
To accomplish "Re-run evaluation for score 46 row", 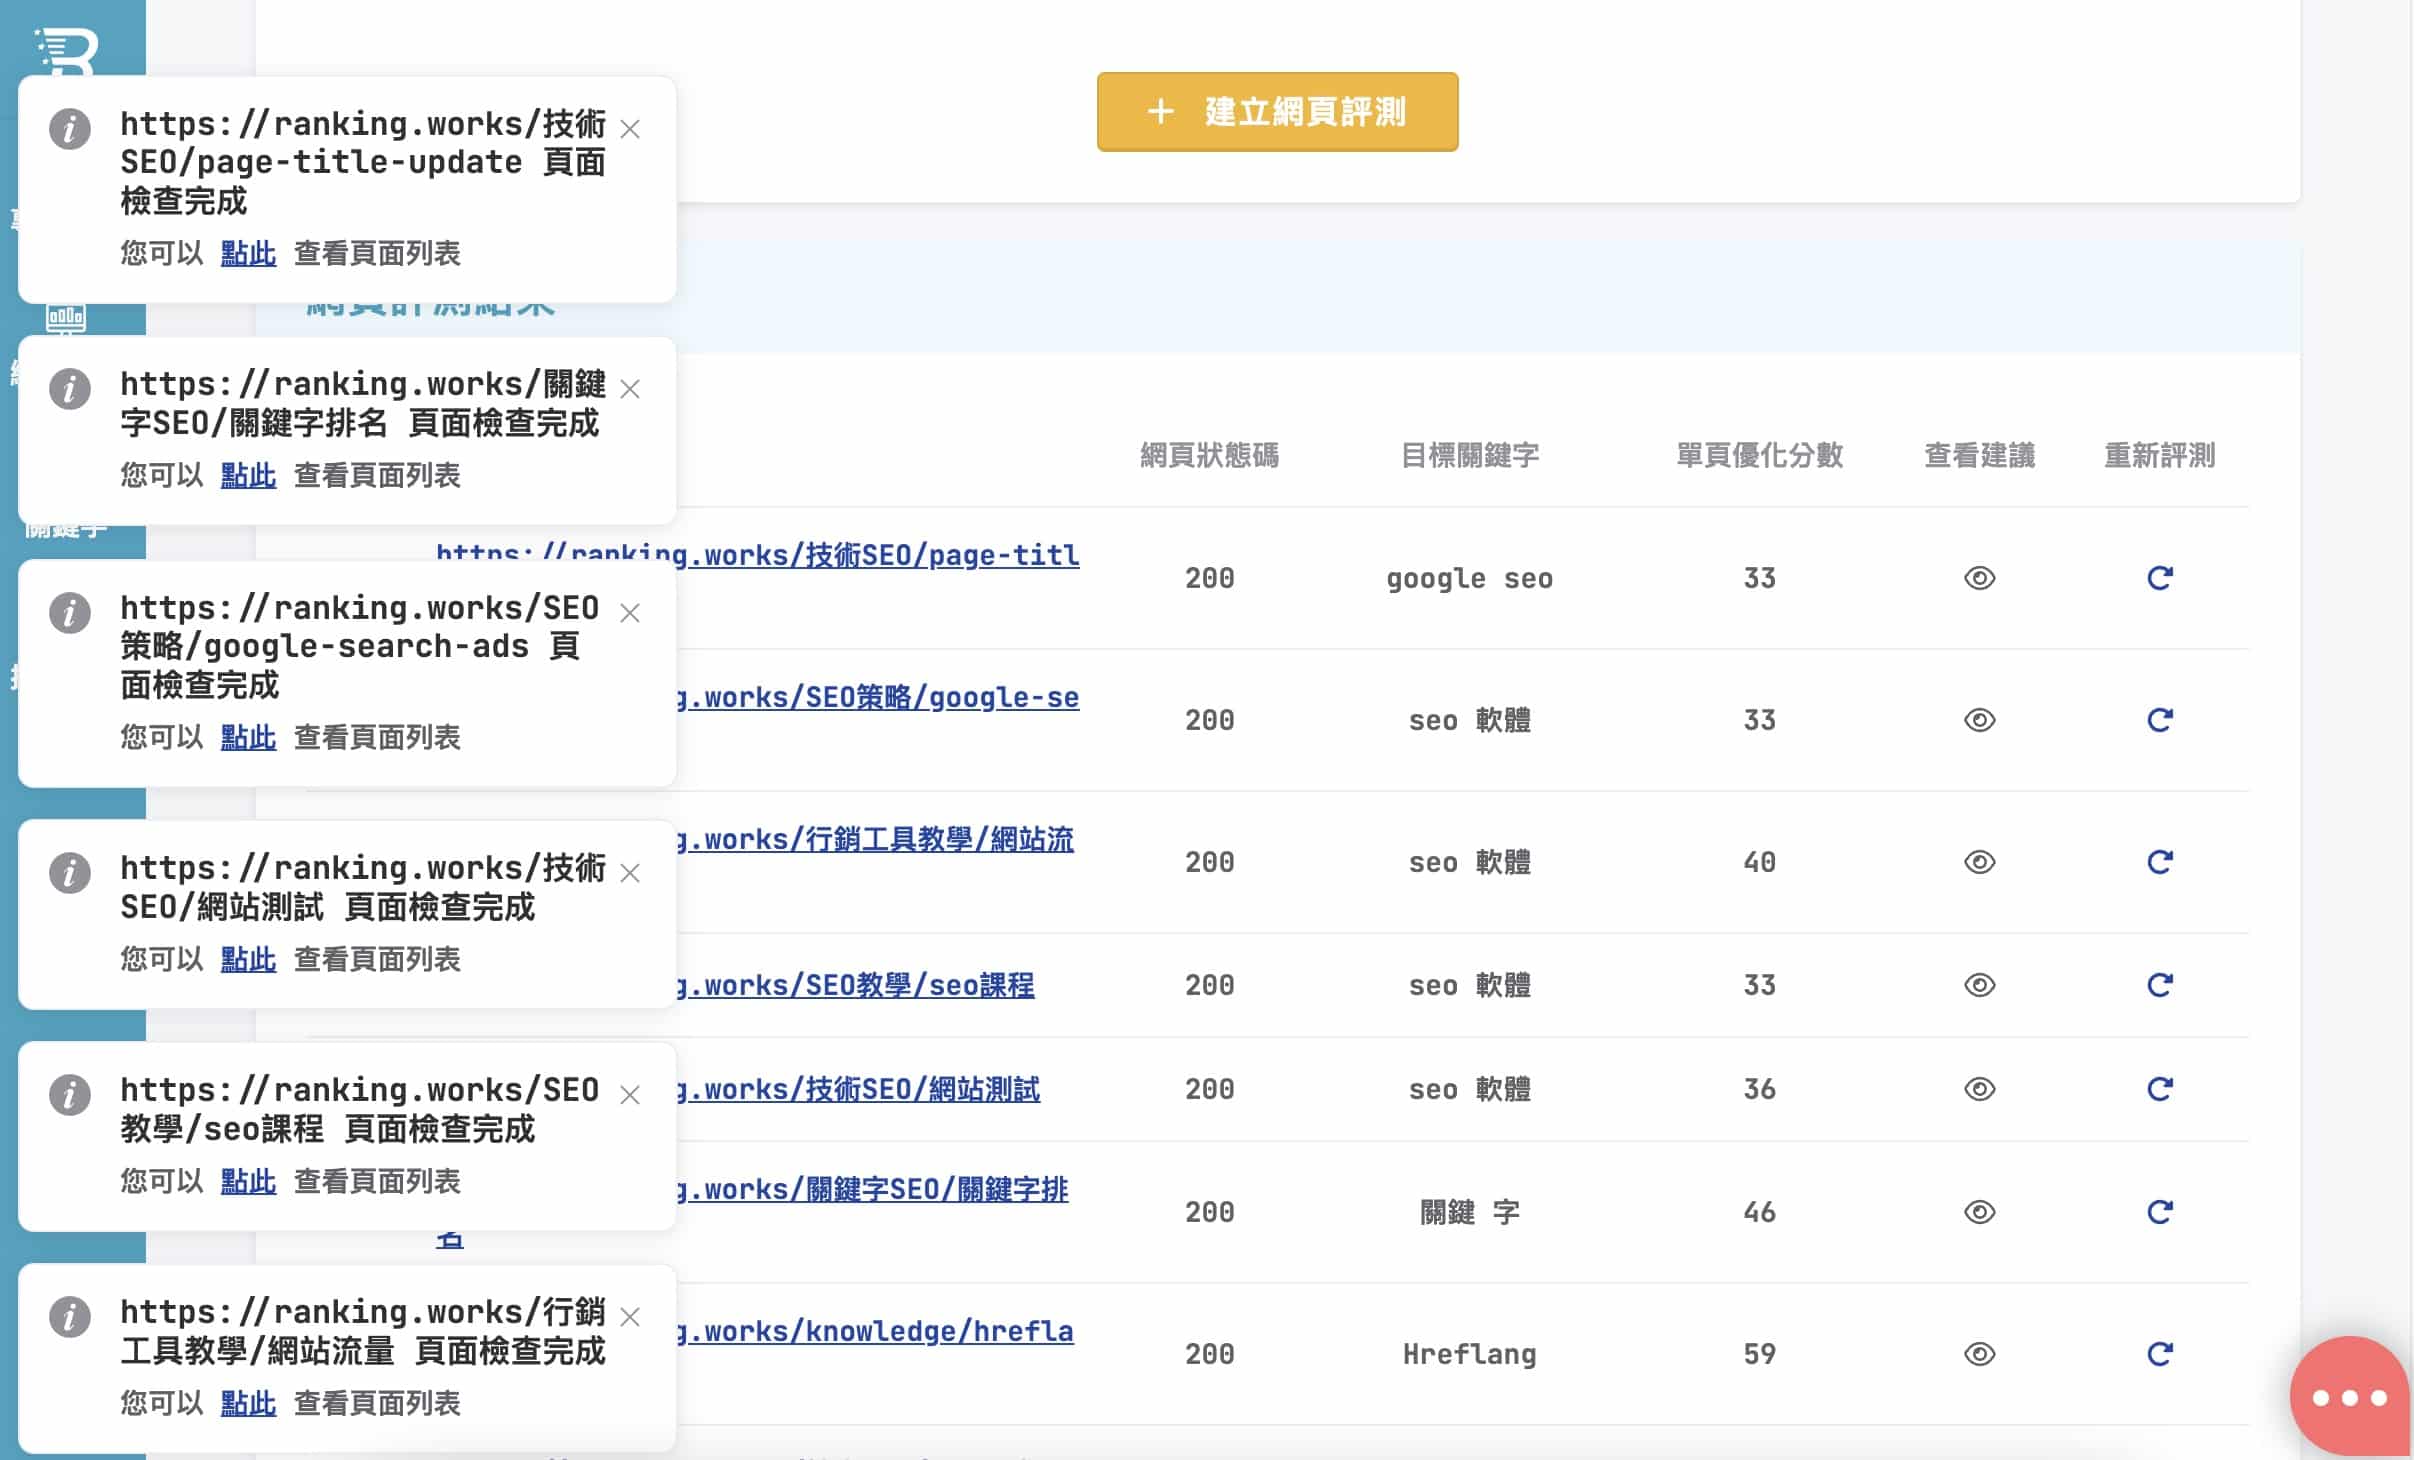I will [x=2159, y=1212].
